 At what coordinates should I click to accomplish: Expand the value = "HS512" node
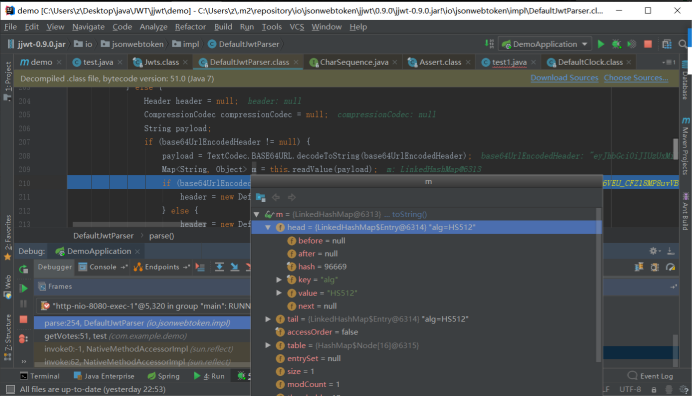[x=279, y=293]
